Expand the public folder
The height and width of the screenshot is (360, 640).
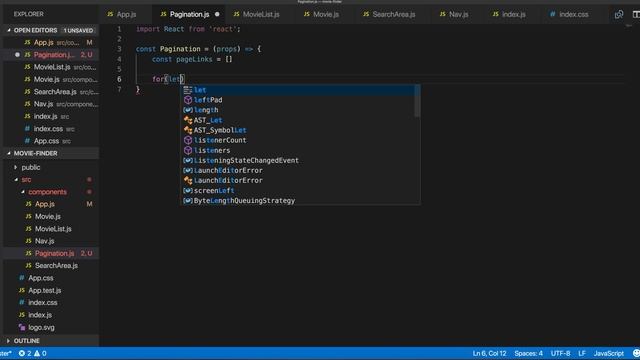click(x=16, y=167)
